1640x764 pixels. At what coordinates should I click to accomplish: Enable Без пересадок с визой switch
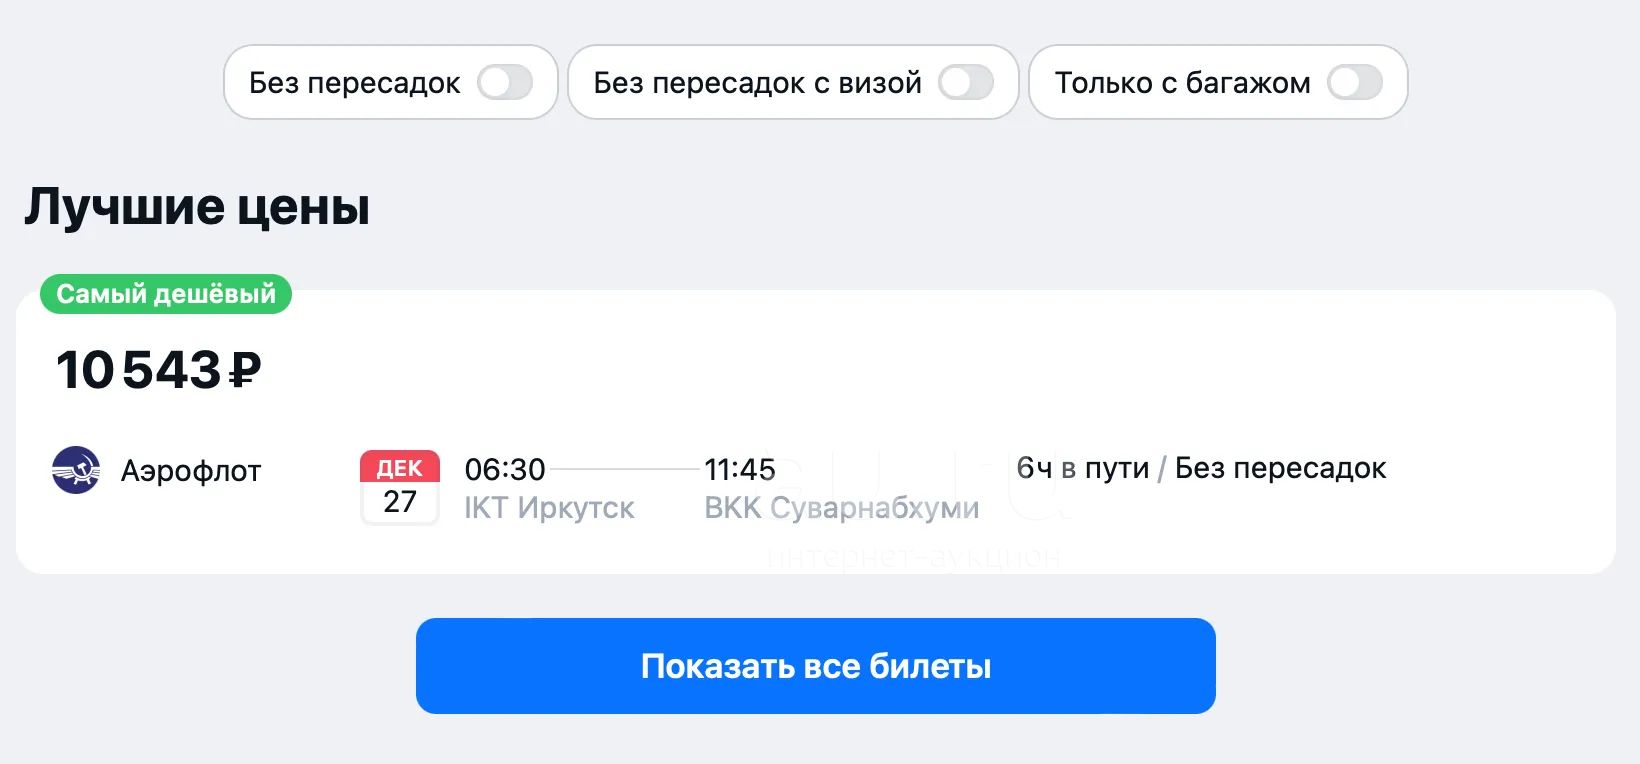[966, 82]
